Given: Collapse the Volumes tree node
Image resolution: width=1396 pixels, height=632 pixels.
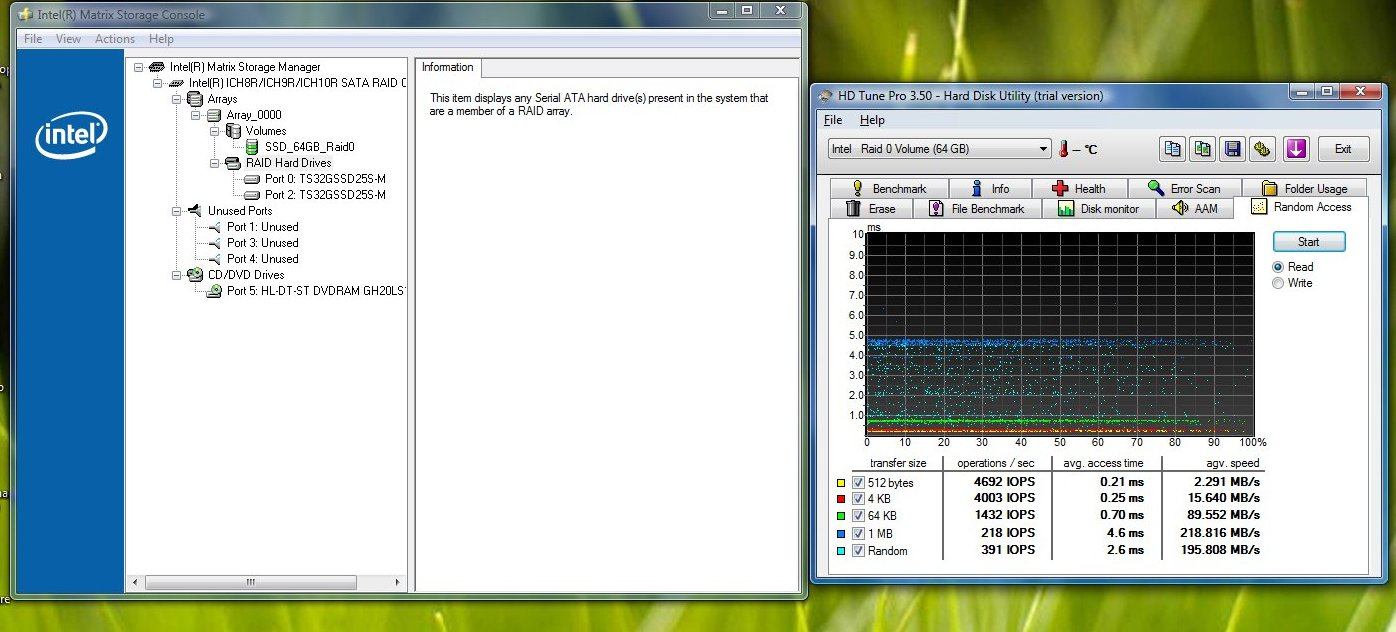Looking at the screenshot, I should [215, 131].
